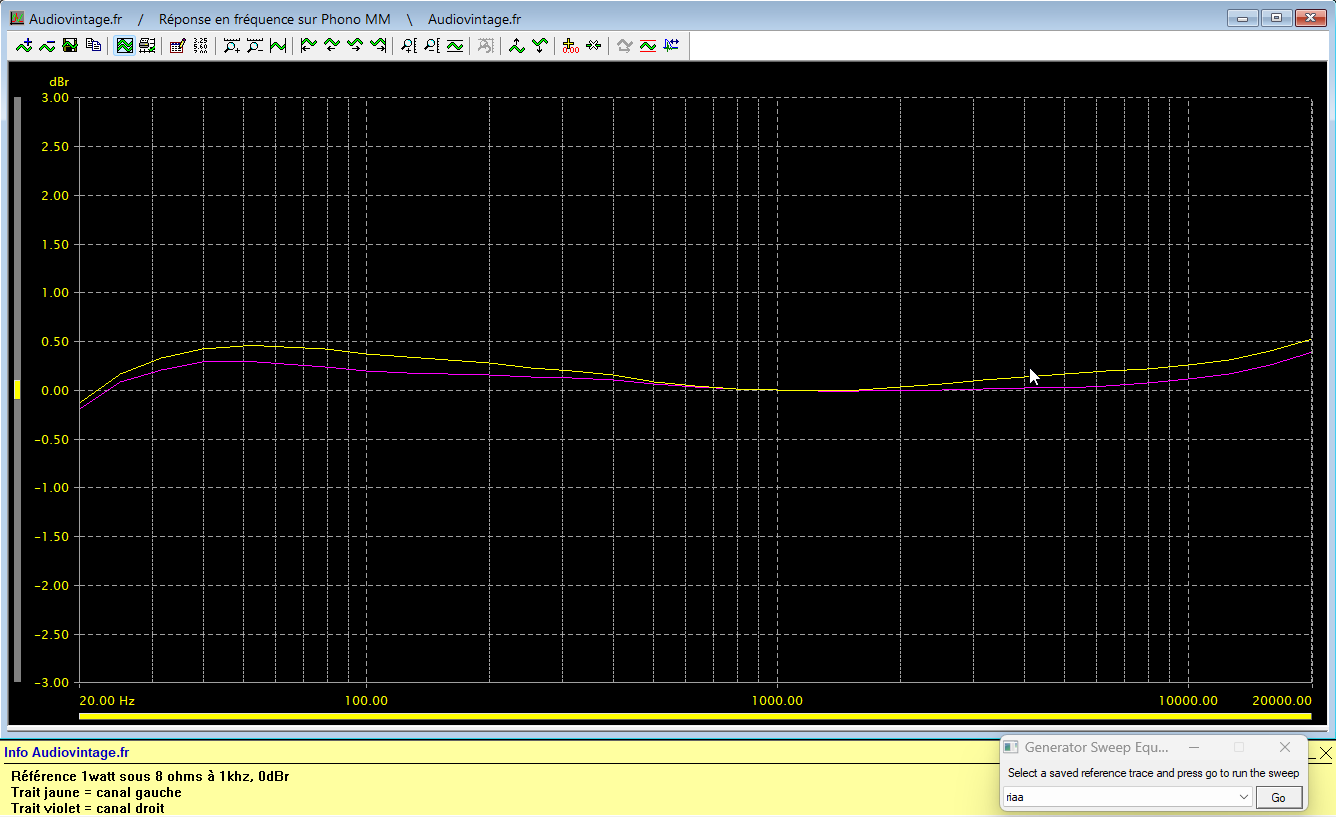The height and width of the screenshot is (817, 1336).
Task: Click the magnifier with bracket minus icon
Action: (431, 45)
